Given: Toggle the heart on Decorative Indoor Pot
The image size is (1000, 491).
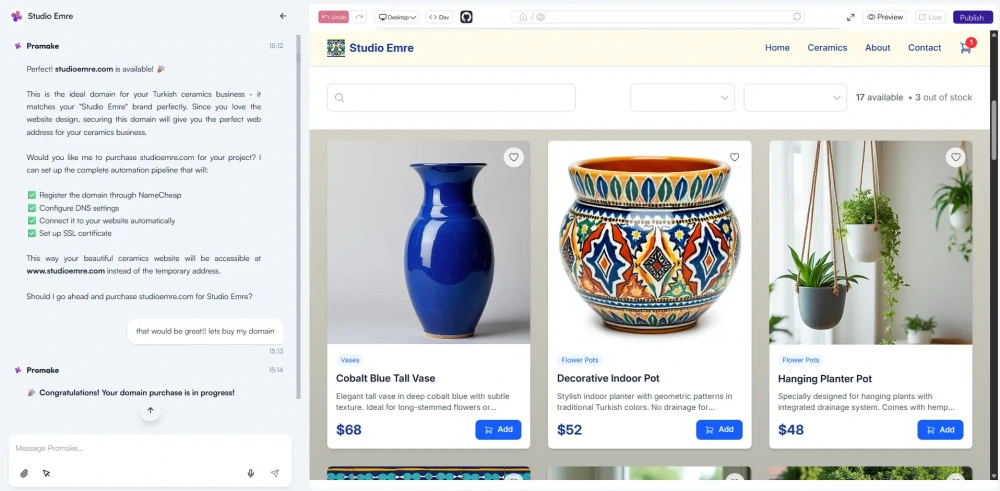Looking at the screenshot, I should pos(734,157).
